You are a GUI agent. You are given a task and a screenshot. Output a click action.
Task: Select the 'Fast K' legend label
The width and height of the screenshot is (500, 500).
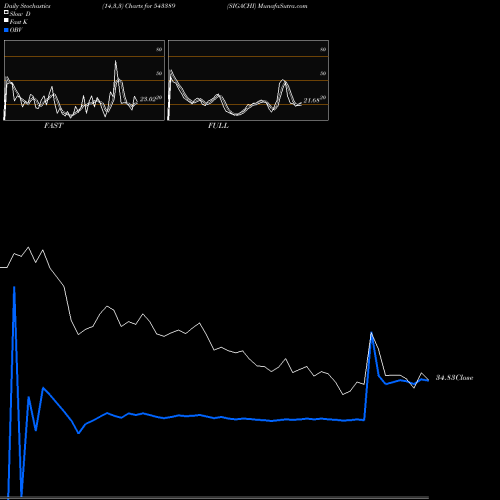tap(19, 22)
